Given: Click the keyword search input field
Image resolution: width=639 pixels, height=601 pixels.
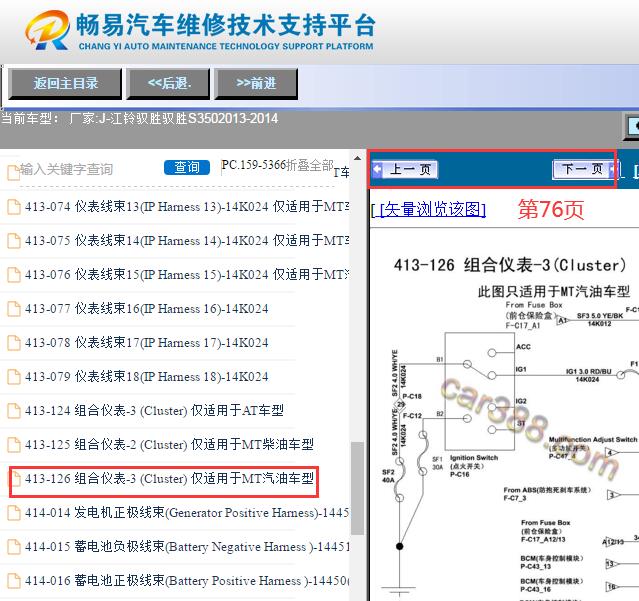Looking at the screenshot, I should tap(90, 169).
